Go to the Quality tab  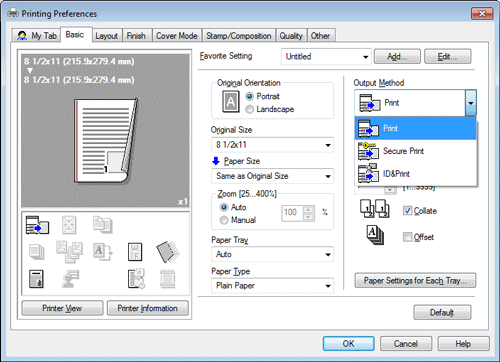tap(291, 36)
